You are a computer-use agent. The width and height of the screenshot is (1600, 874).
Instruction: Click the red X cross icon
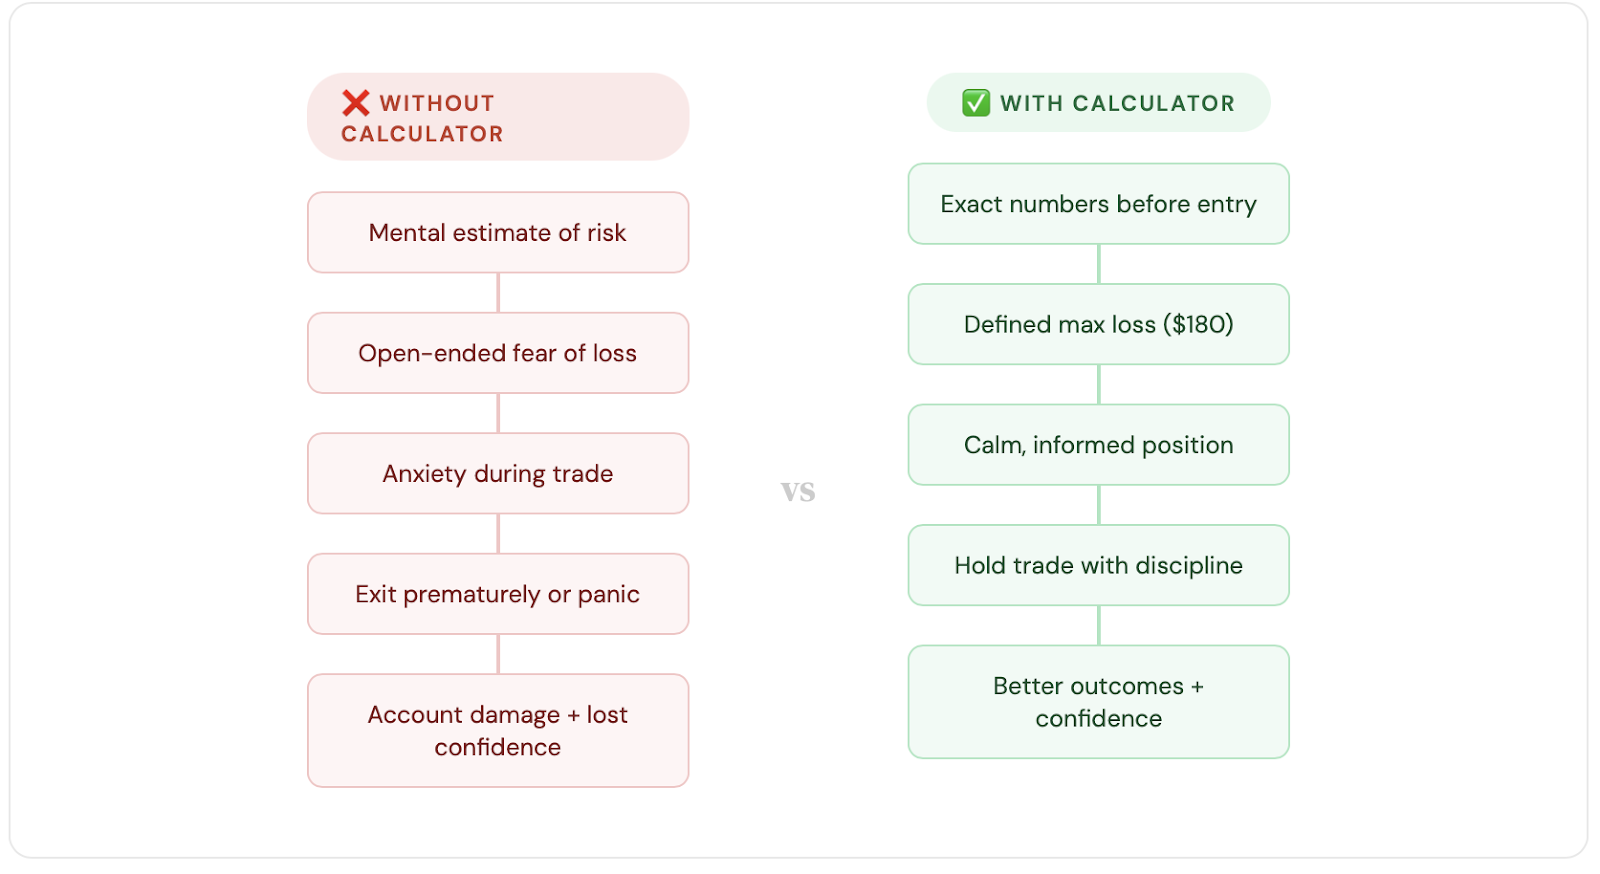click(x=356, y=103)
